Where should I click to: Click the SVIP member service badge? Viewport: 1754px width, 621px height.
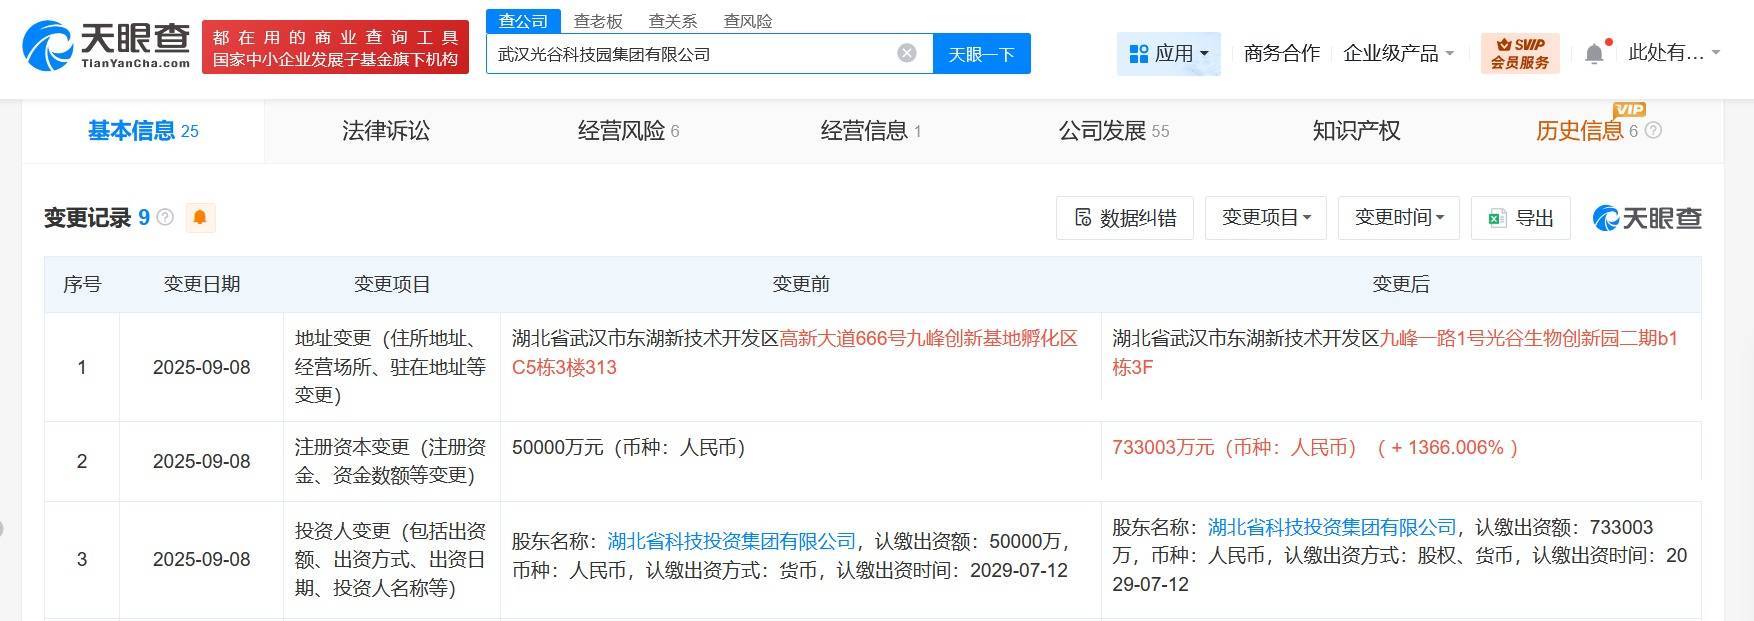(x=1519, y=53)
